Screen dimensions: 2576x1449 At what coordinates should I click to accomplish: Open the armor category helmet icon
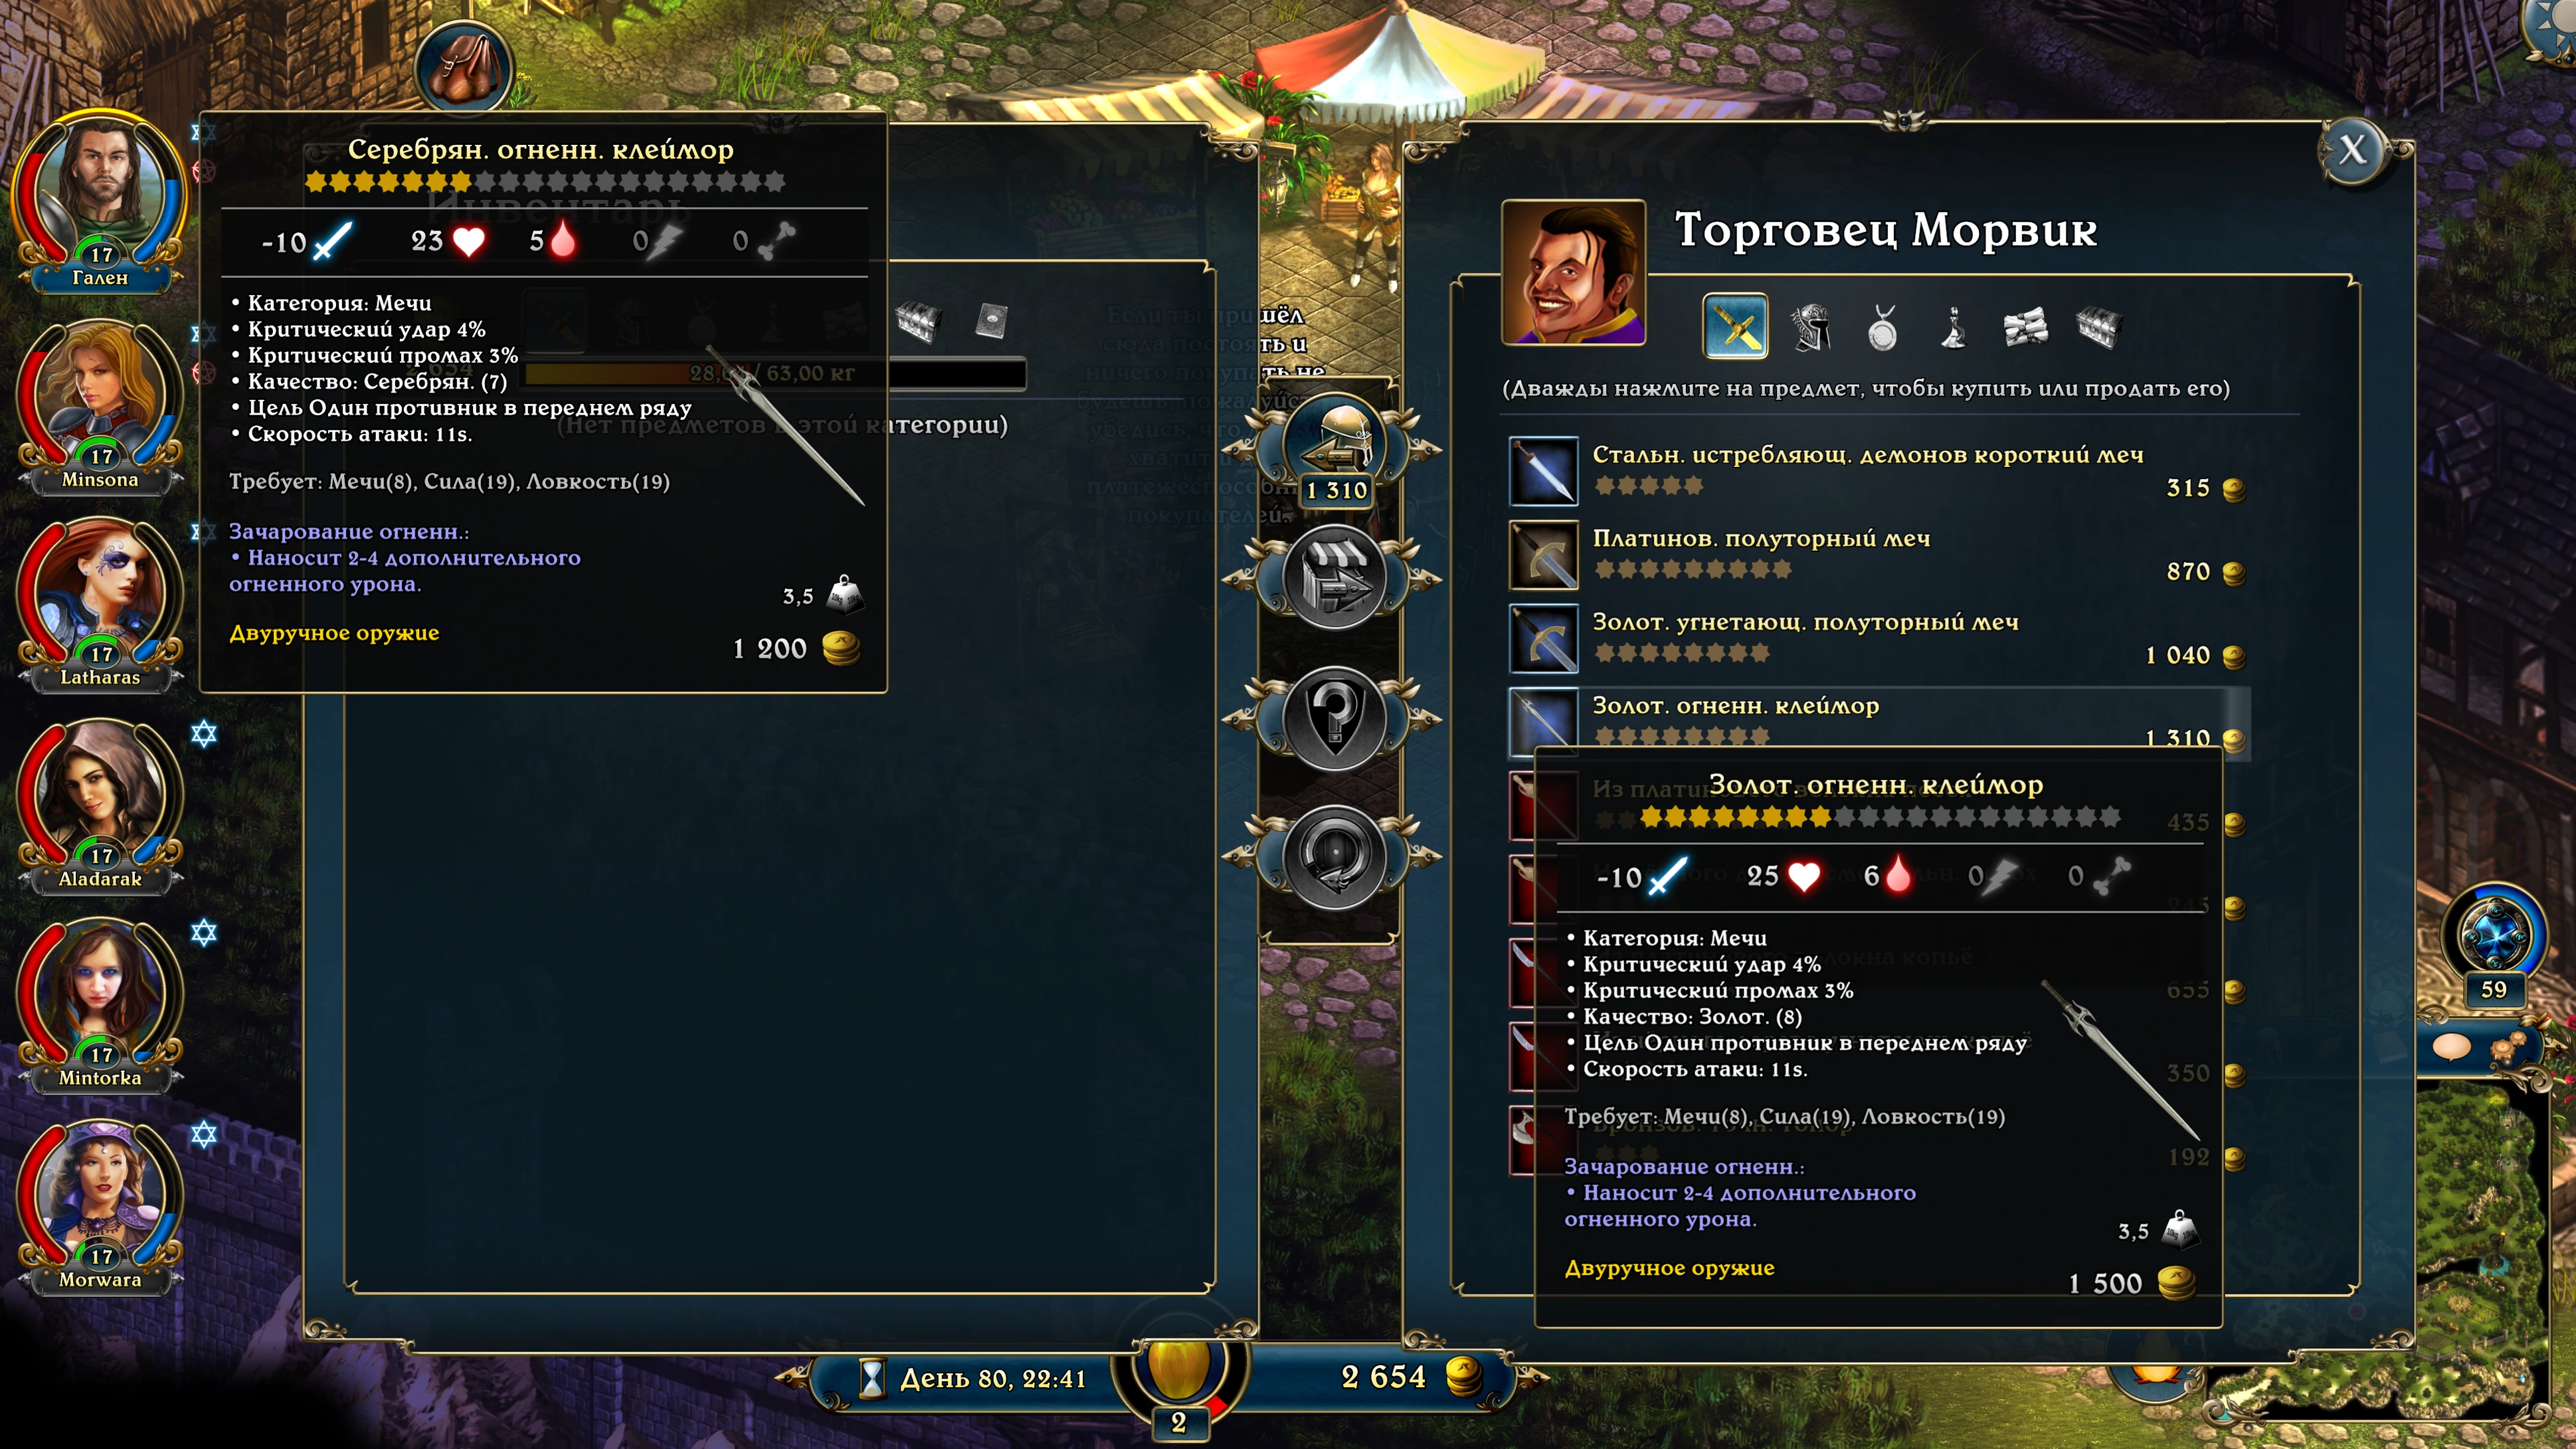pyautogui.click(x=1810, y=327)
